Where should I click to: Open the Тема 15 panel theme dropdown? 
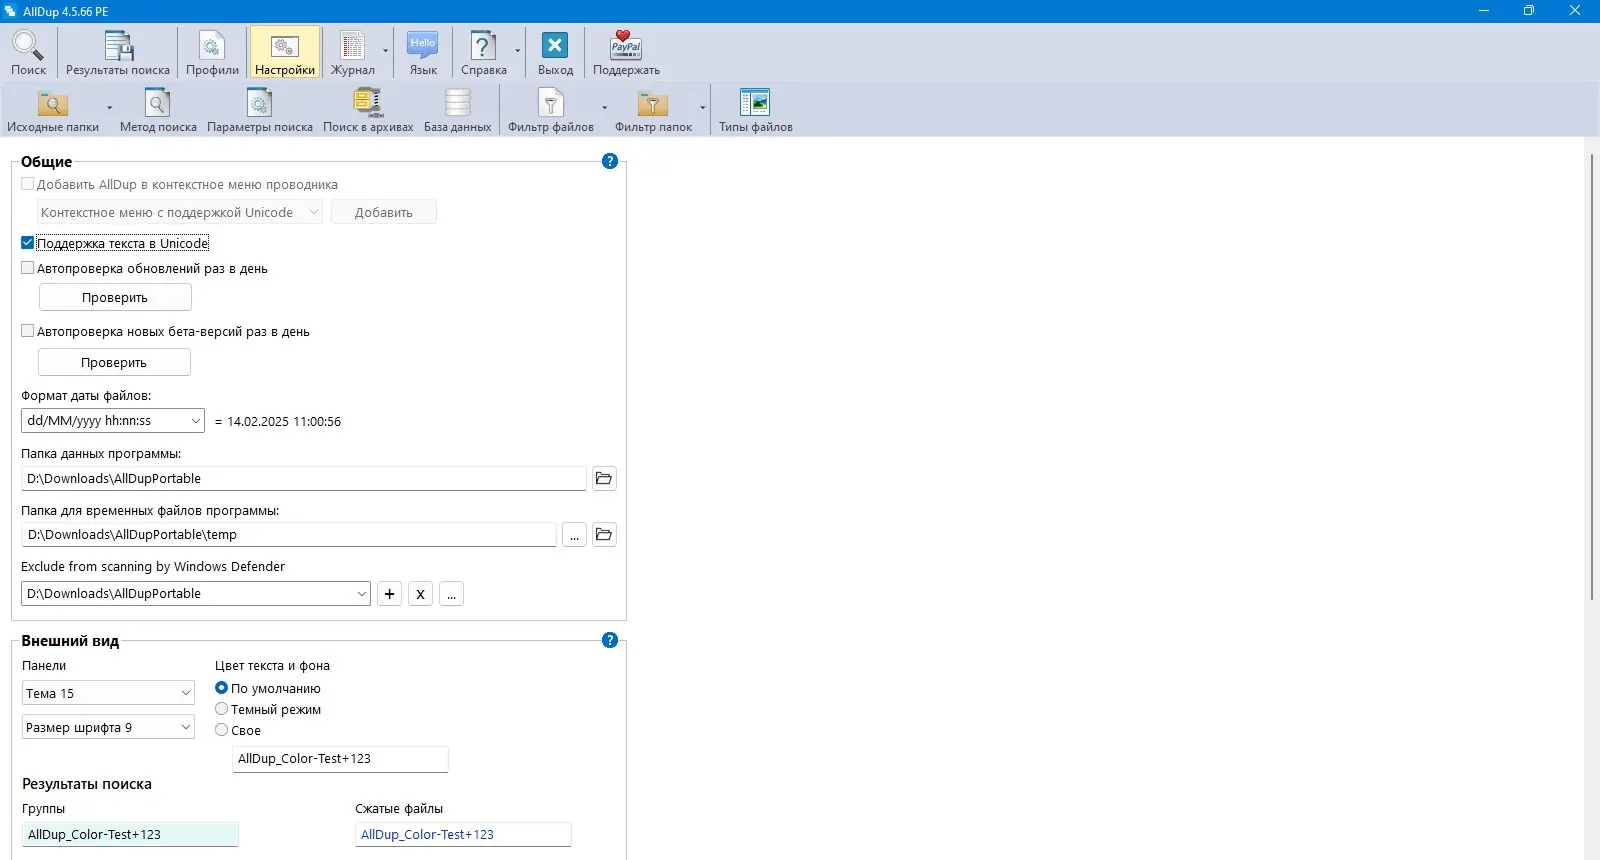point(108,693)
